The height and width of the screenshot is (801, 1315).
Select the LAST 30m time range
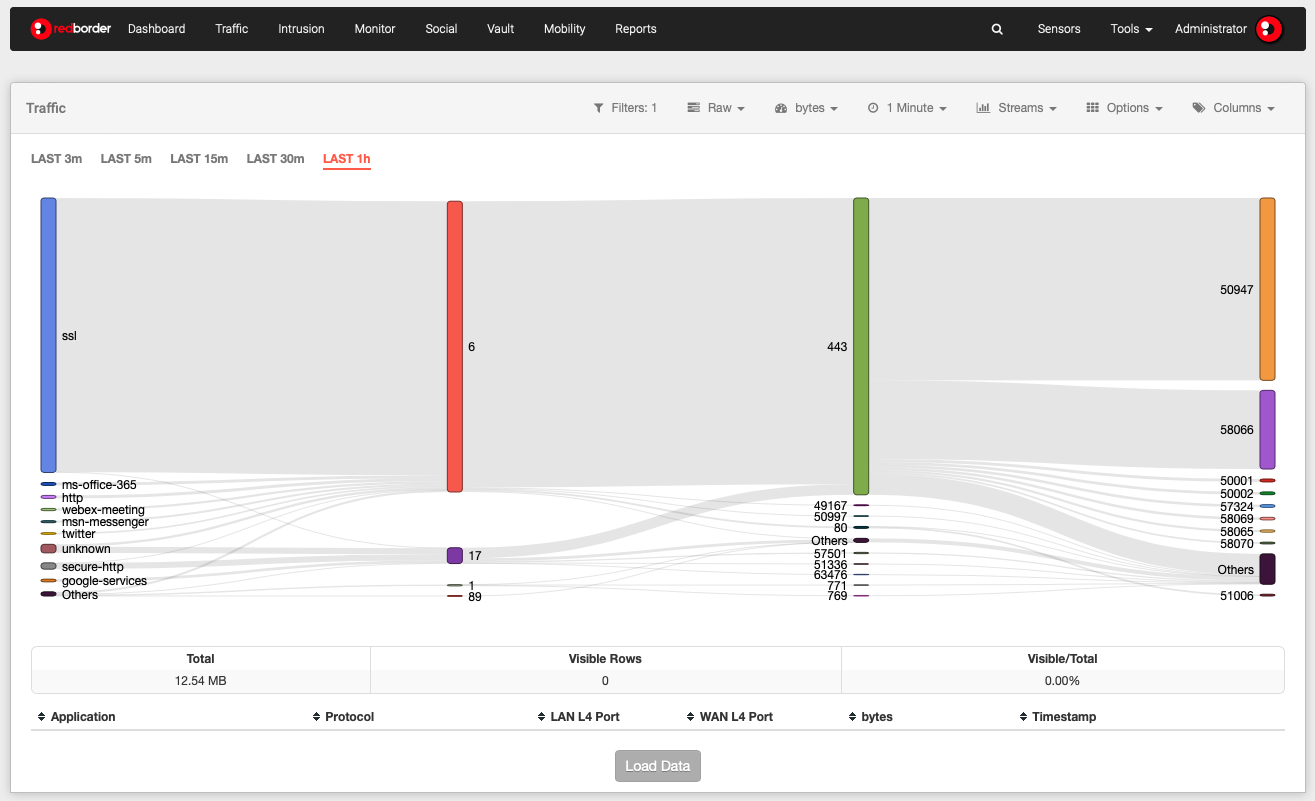(x=275, y=159)
